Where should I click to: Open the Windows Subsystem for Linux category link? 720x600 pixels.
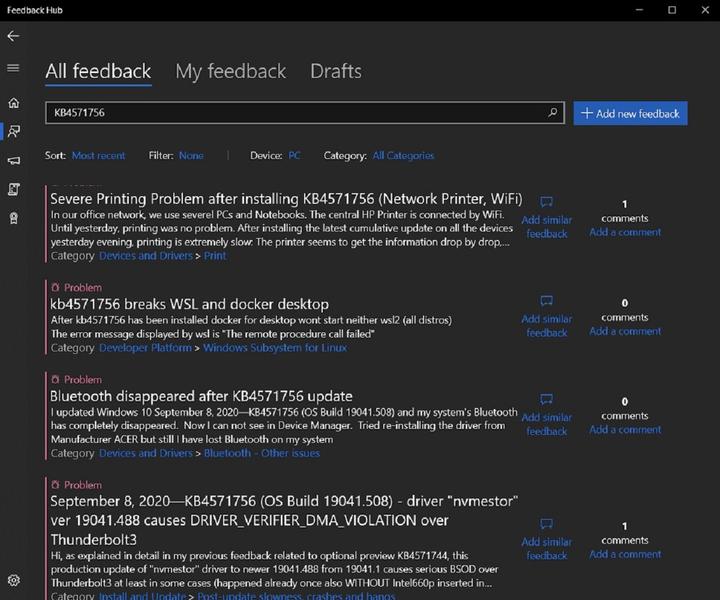pyautogui.click(x=275, y=348)
